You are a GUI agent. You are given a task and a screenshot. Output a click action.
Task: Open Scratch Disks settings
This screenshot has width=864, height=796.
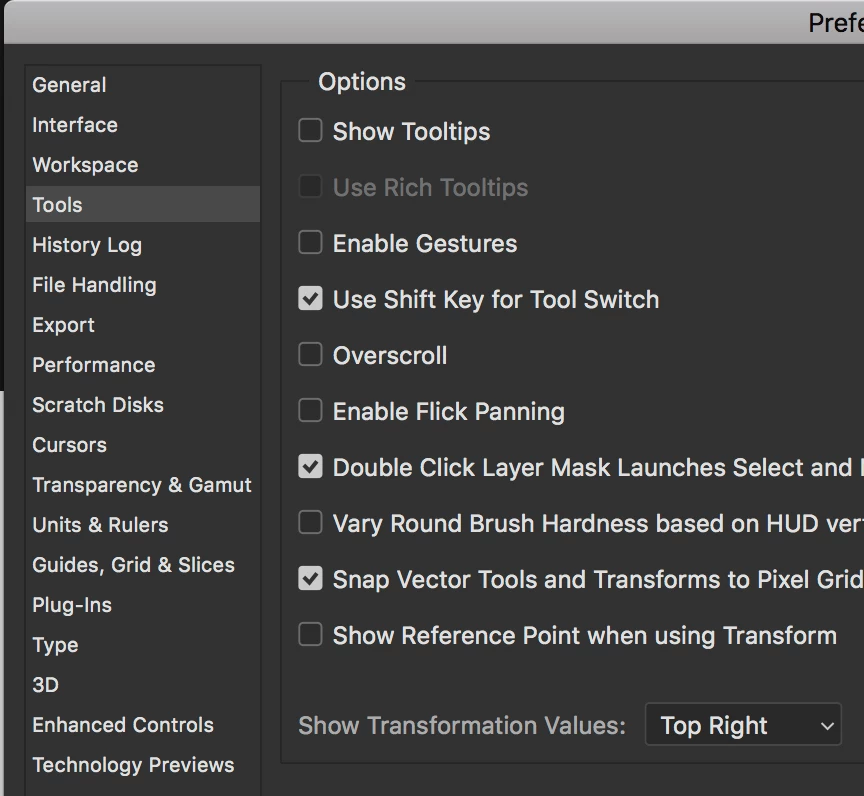tap(98, 405)
